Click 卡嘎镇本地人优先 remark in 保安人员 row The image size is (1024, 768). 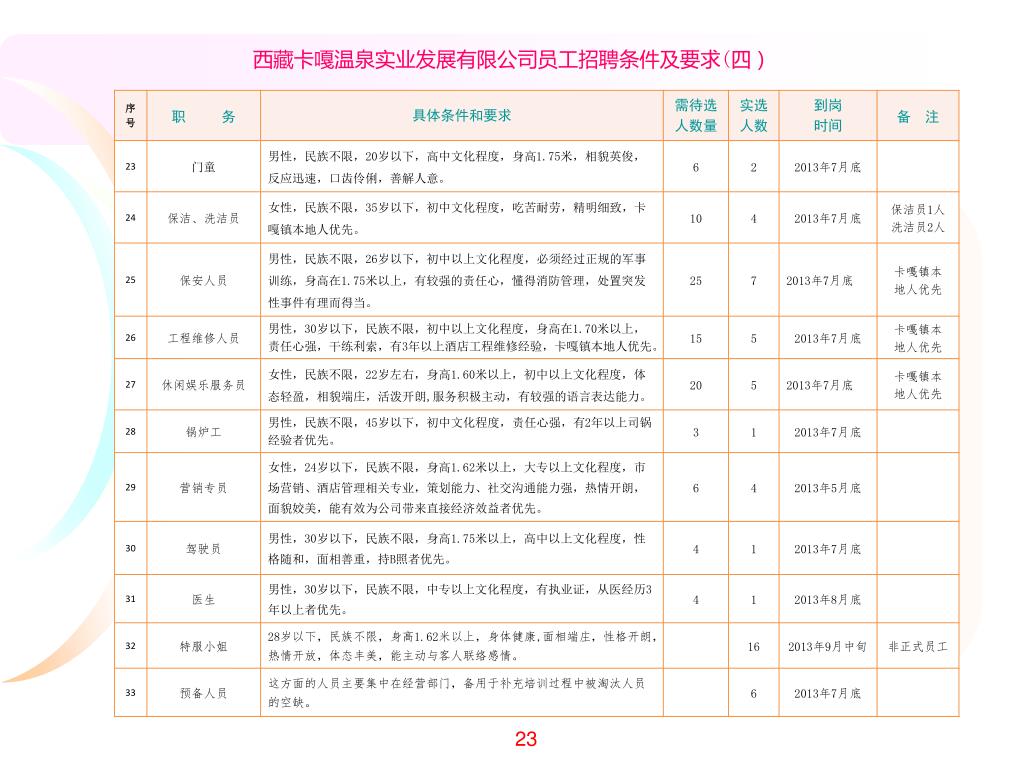[918, 280]
